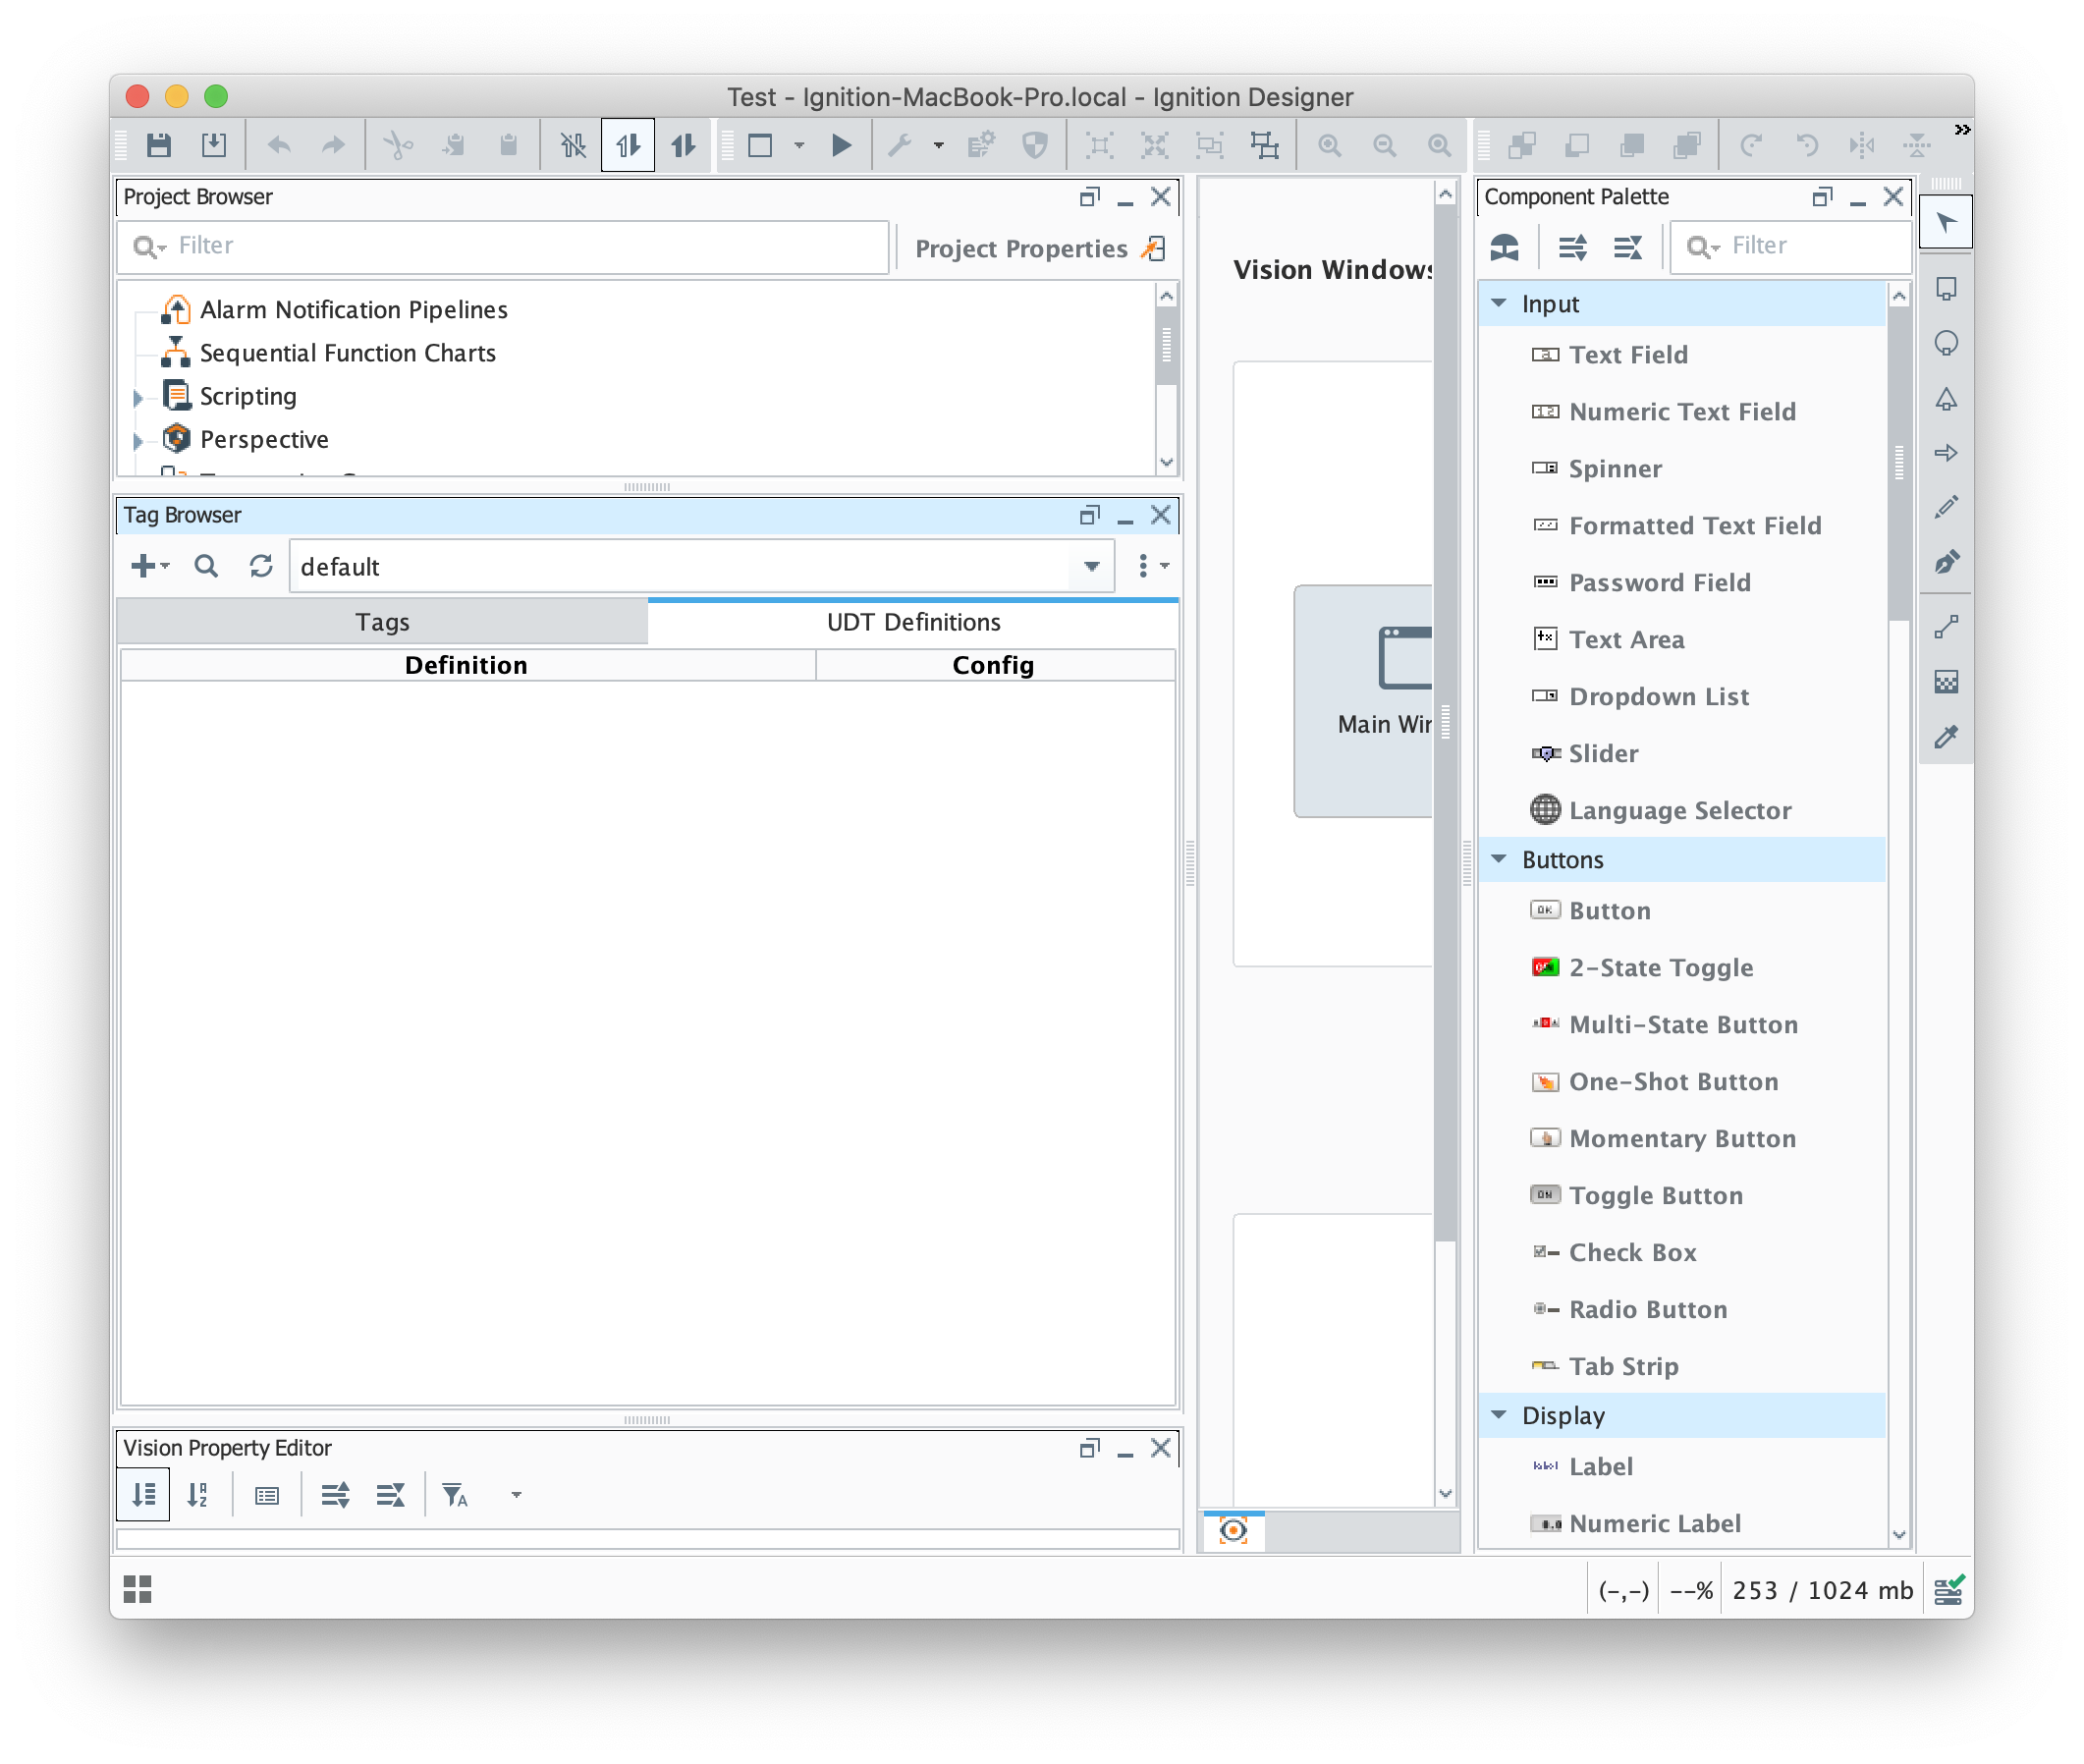This screenshot has height=1764, width=2084.
Task: Open the property filter dropdown arrow
Action: (x=516, y=1495)
